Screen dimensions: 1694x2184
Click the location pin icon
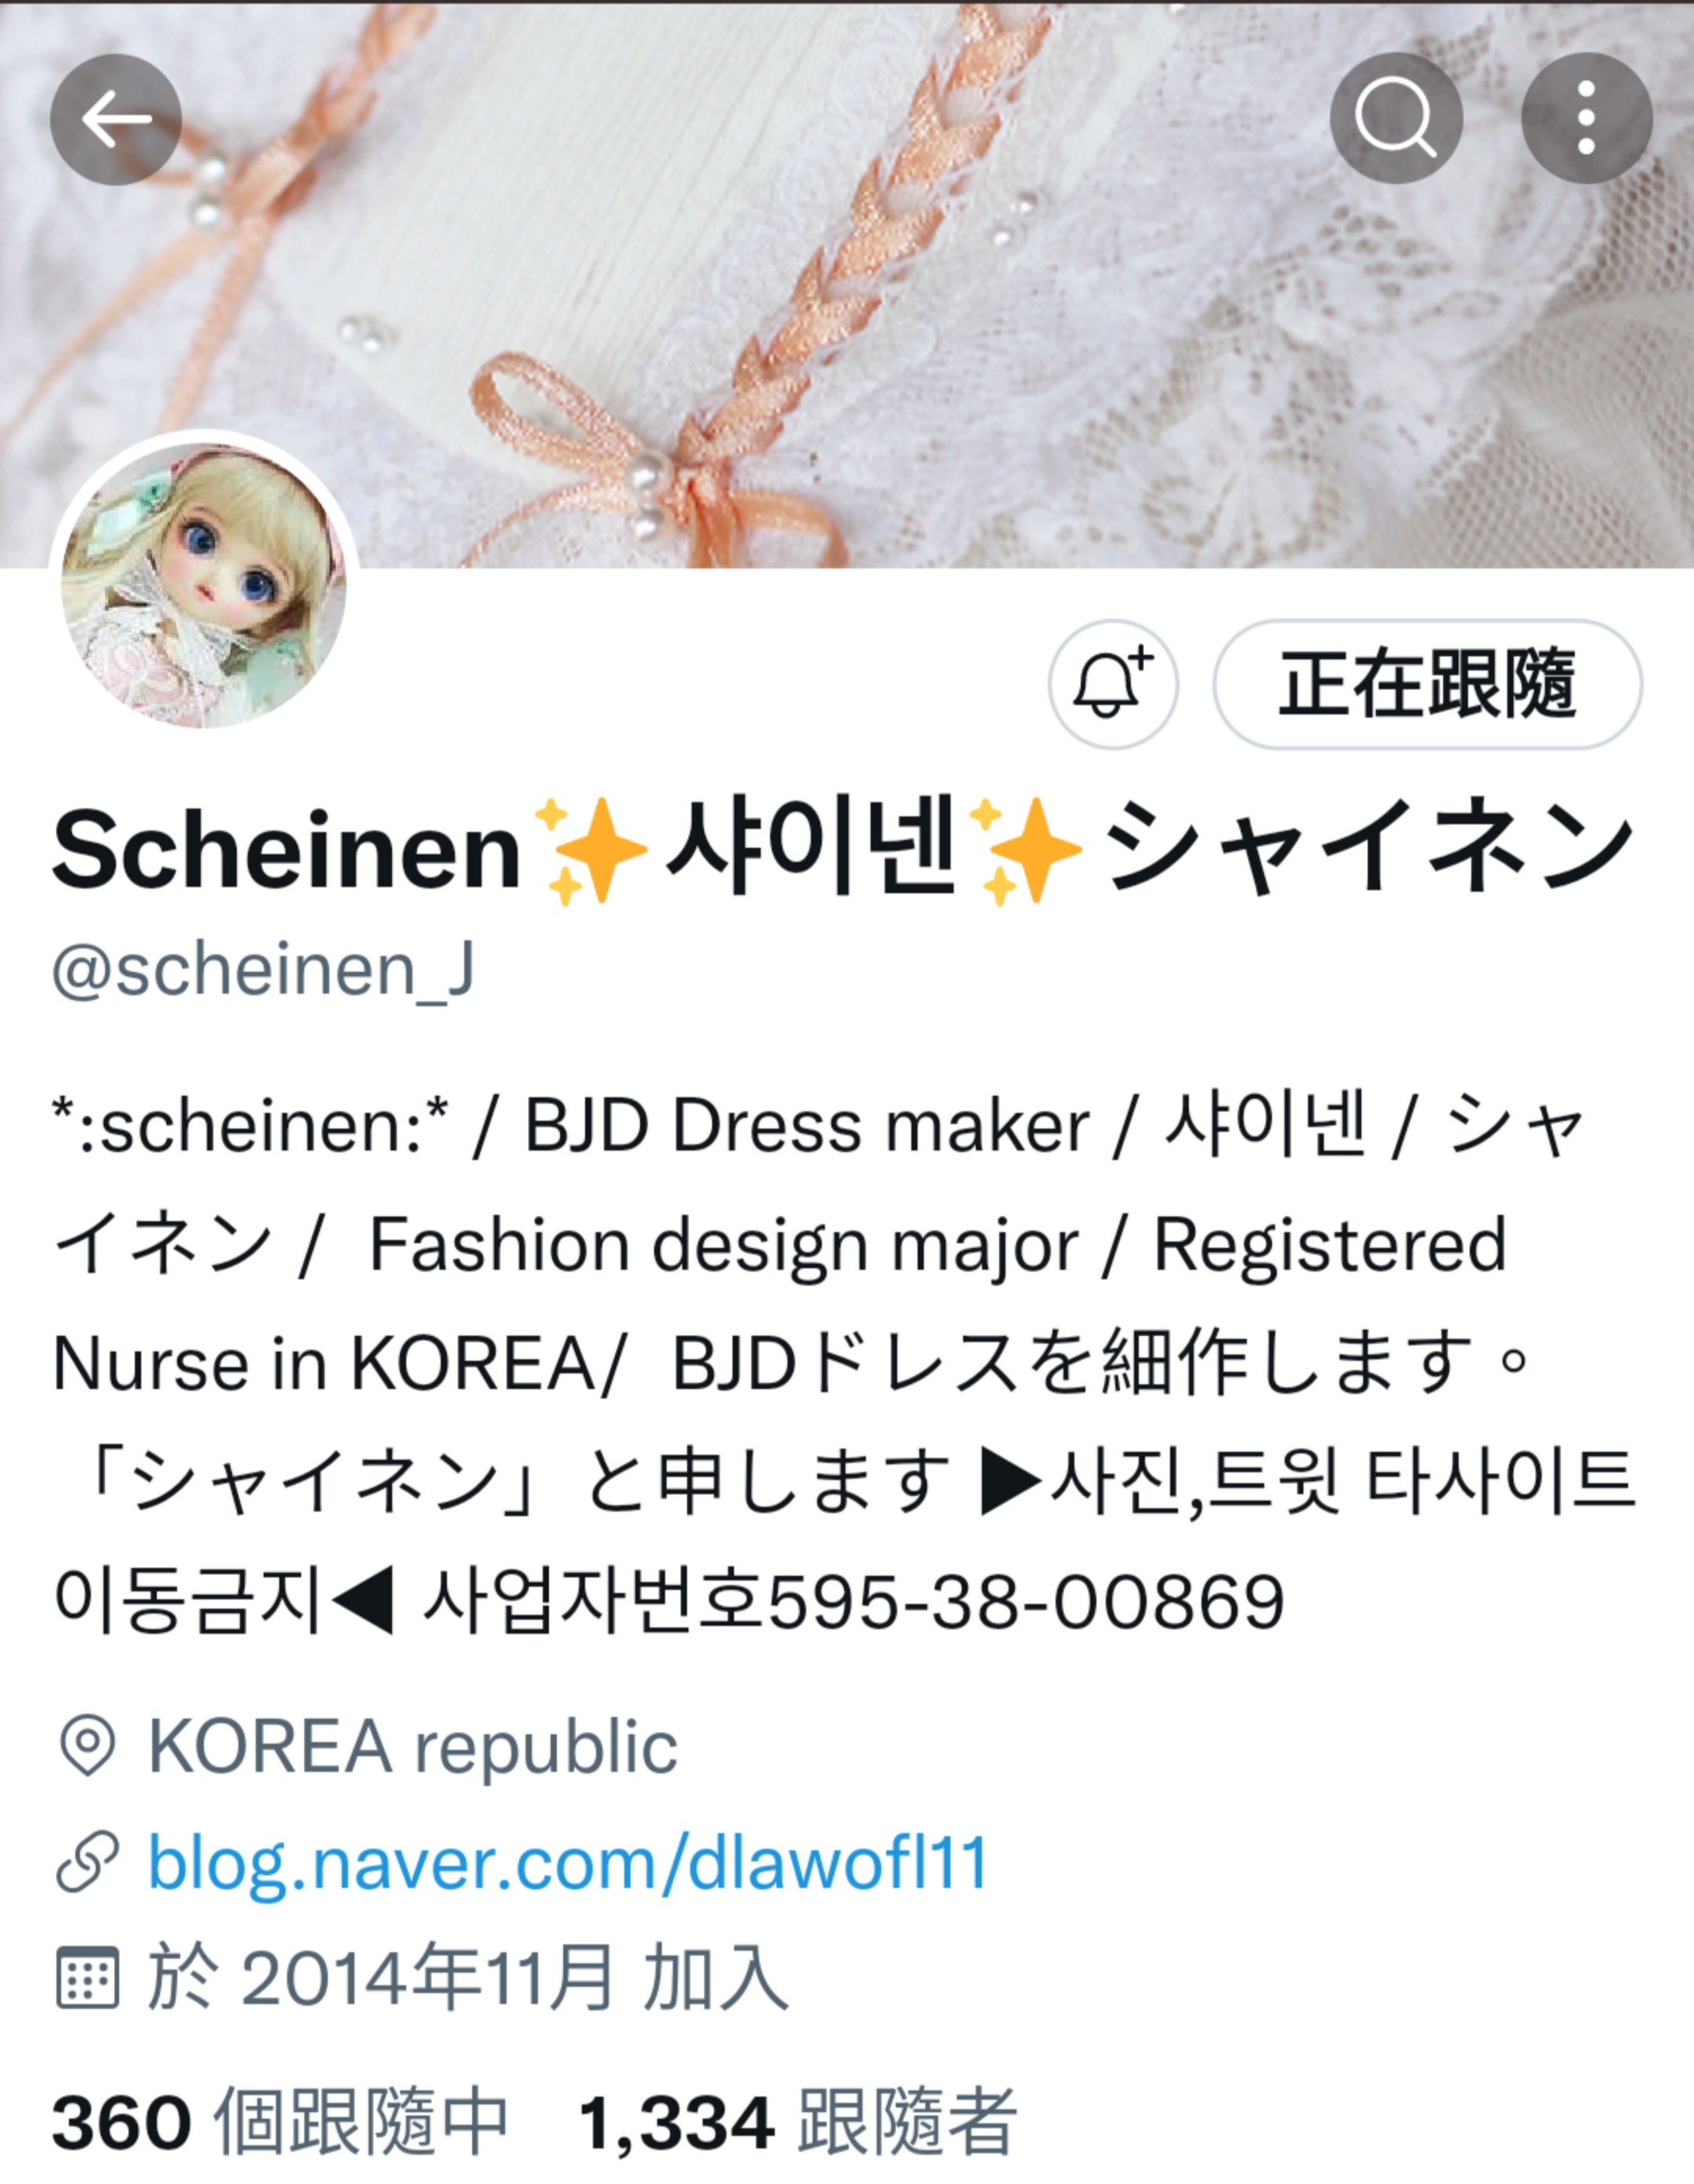click(x=87, y=1745)
